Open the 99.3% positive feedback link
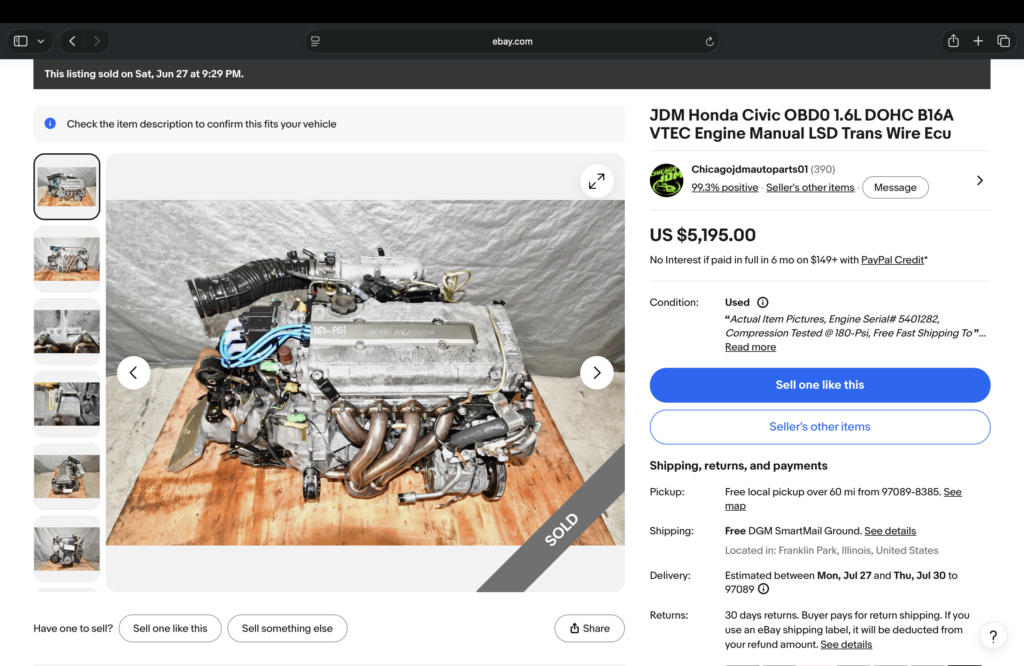This screenshot has width=1024, height=666. coord(724,187)
